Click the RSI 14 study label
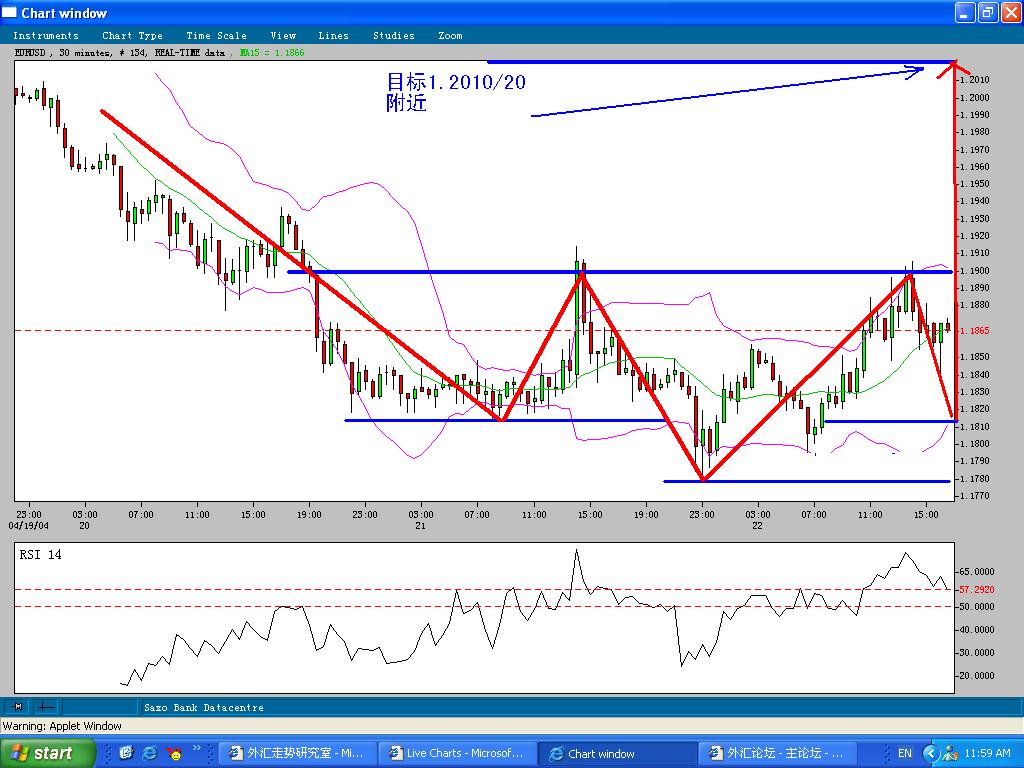The width and height of the screenshot is (1024, 768). (x=40, y=554)
